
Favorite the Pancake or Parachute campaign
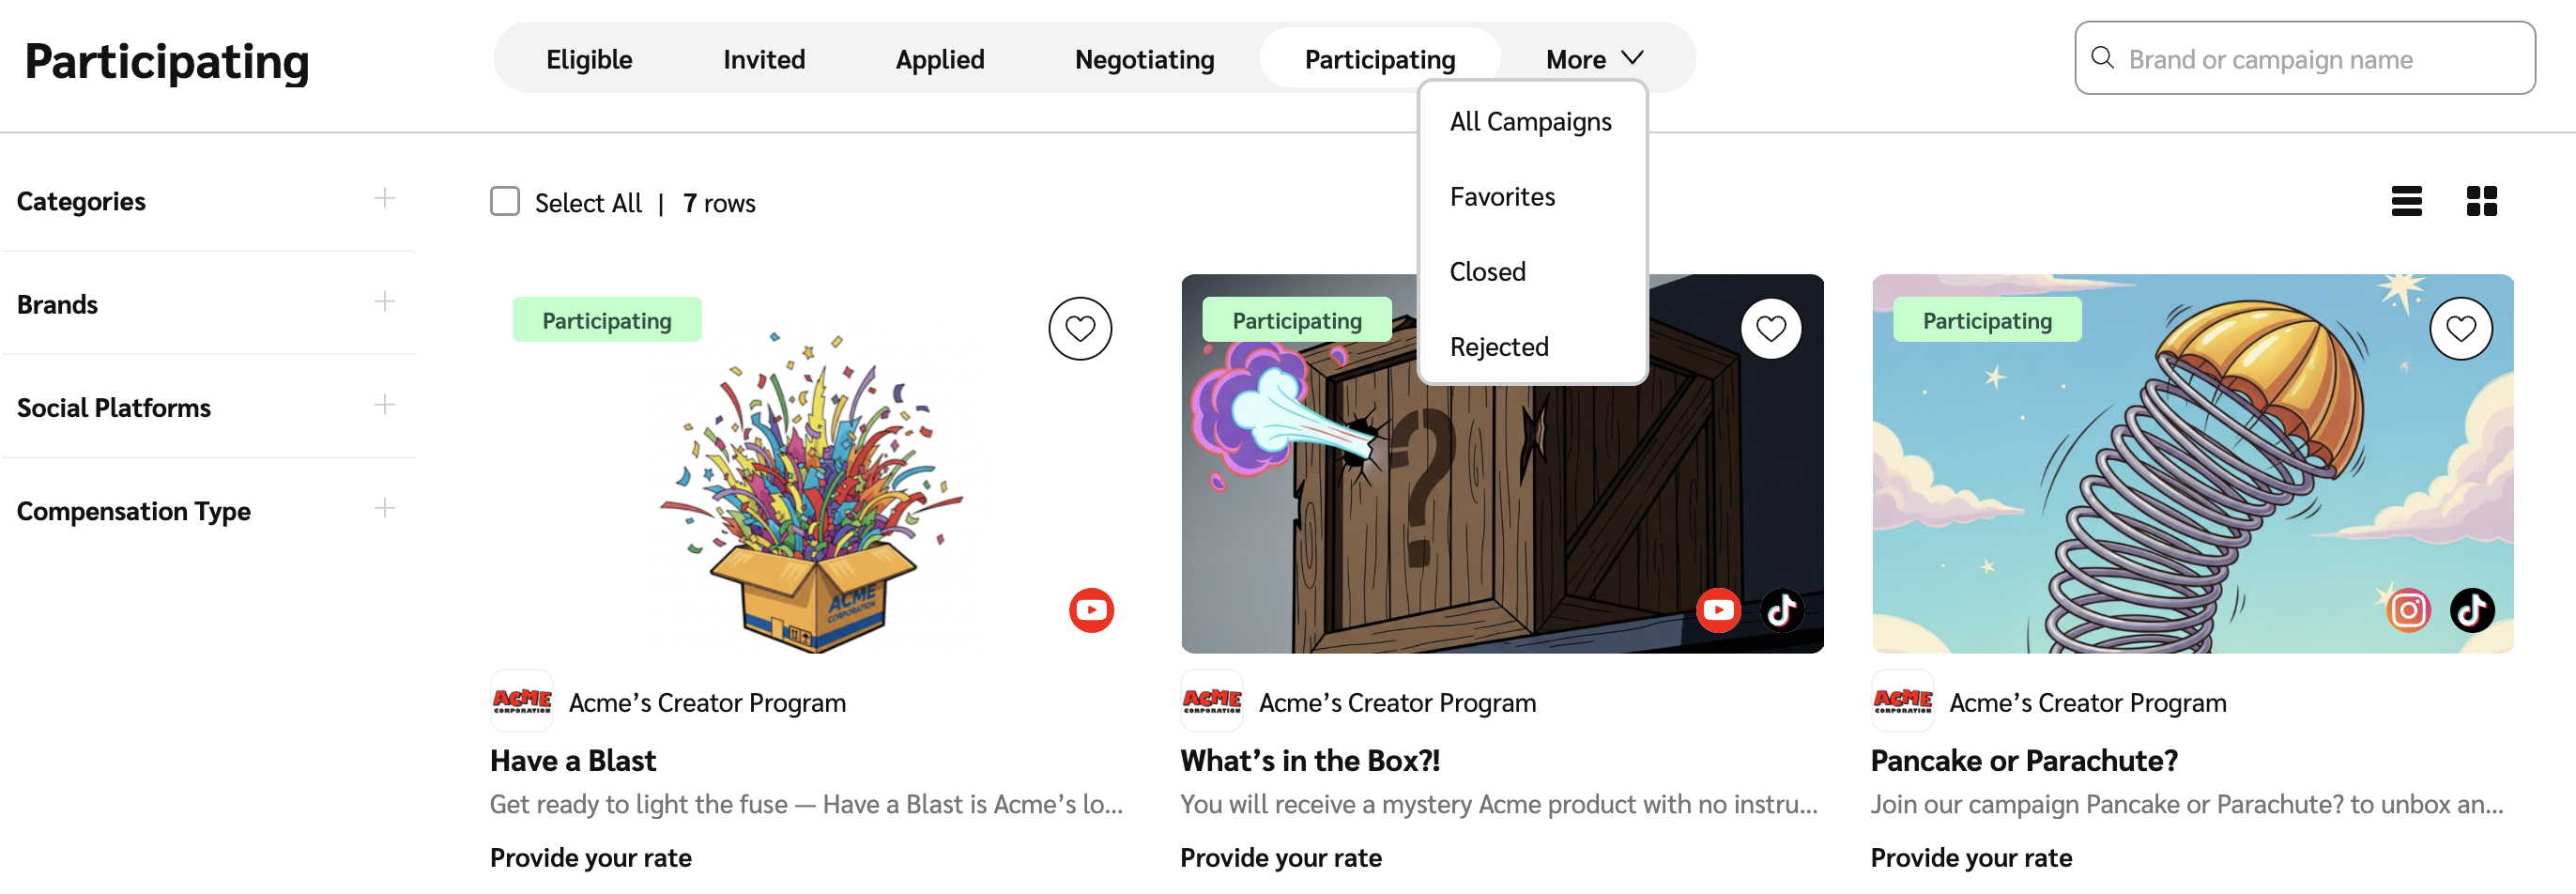2460,328
